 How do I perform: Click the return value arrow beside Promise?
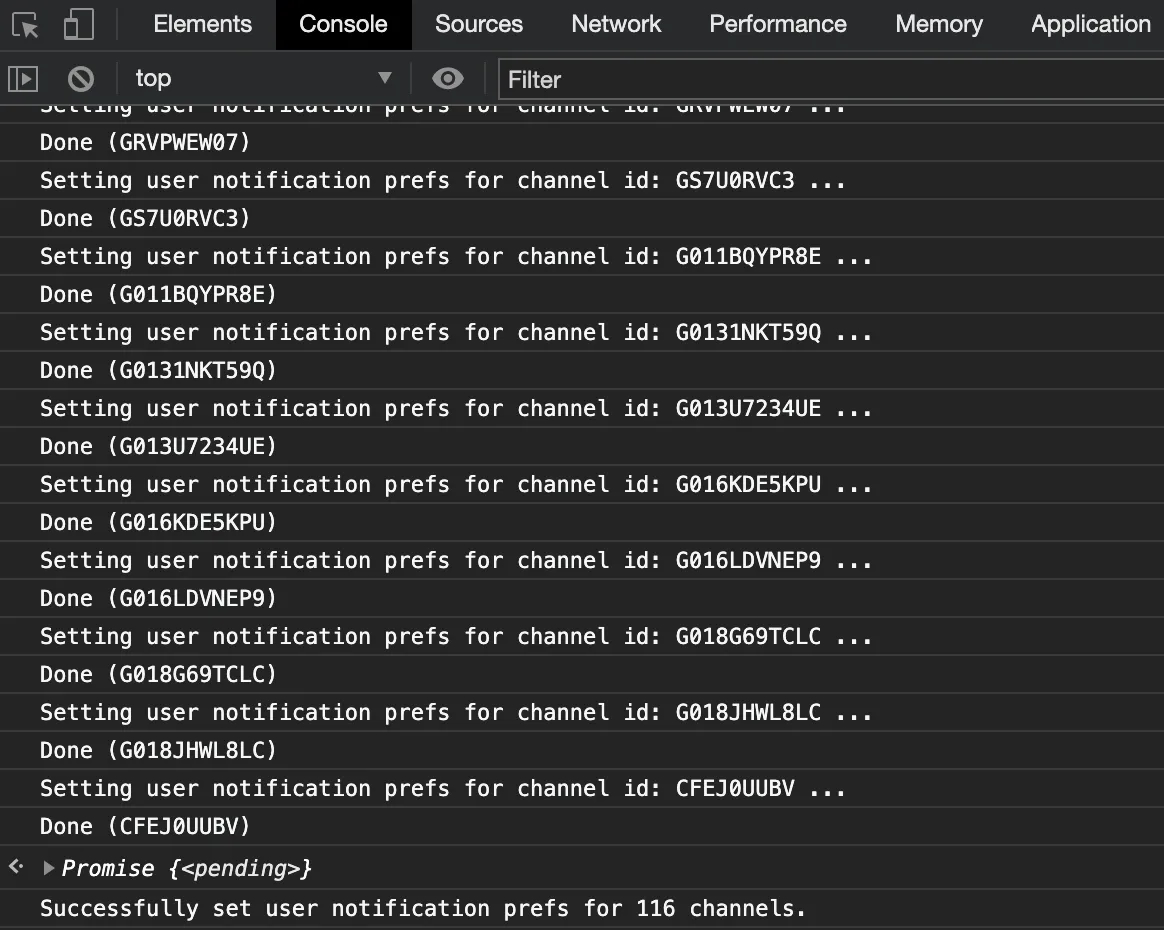pyautogui.click(x=16, y=867)
